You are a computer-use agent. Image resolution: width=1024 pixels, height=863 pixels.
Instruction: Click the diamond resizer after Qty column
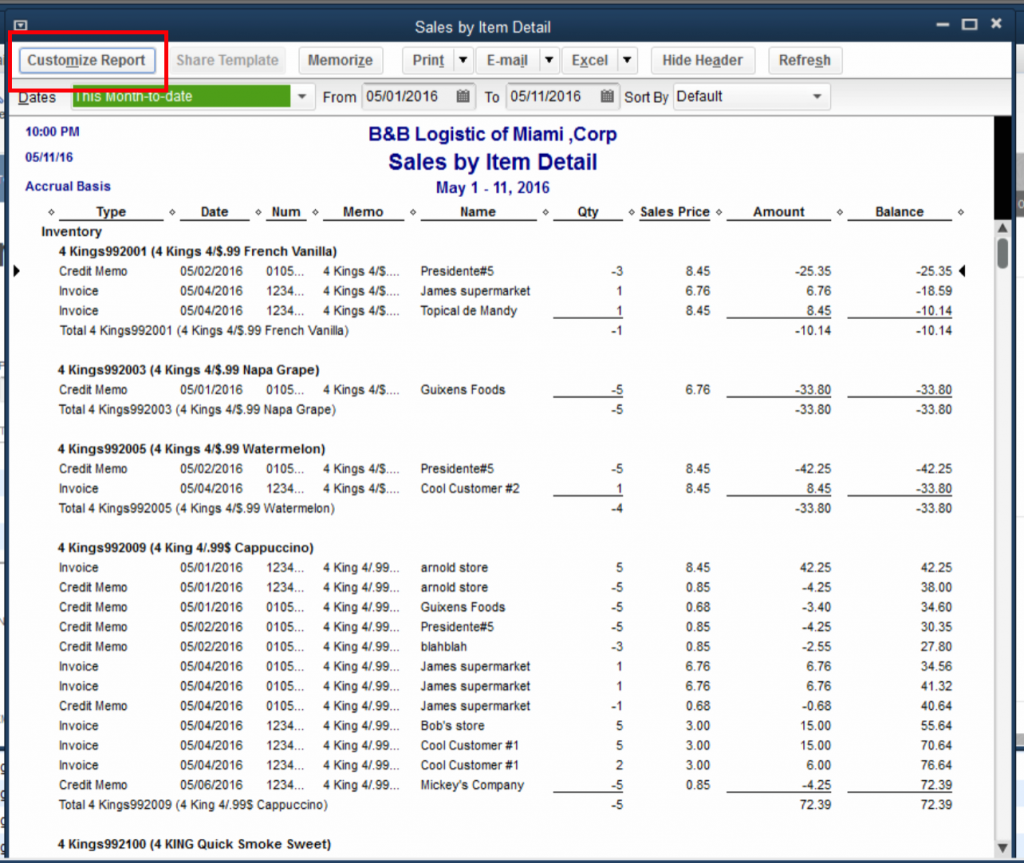631,212
